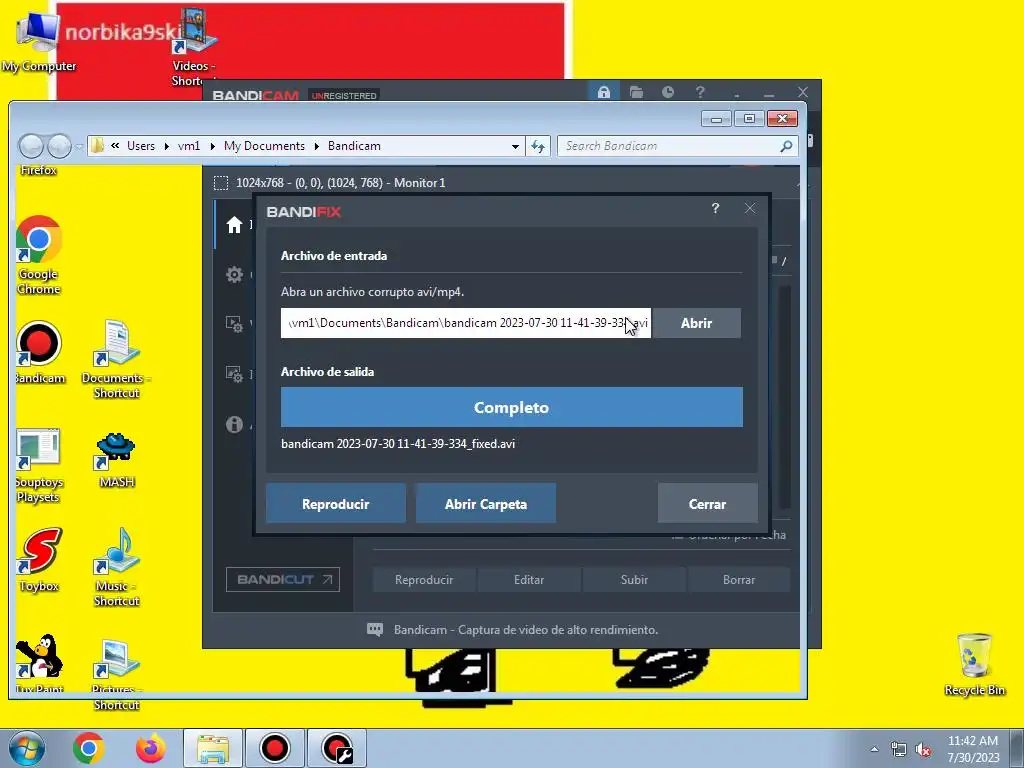Screen dimensions: 1024x768
Task: Click the Bandicam title bar help question mark
Action: click(700, 92)
